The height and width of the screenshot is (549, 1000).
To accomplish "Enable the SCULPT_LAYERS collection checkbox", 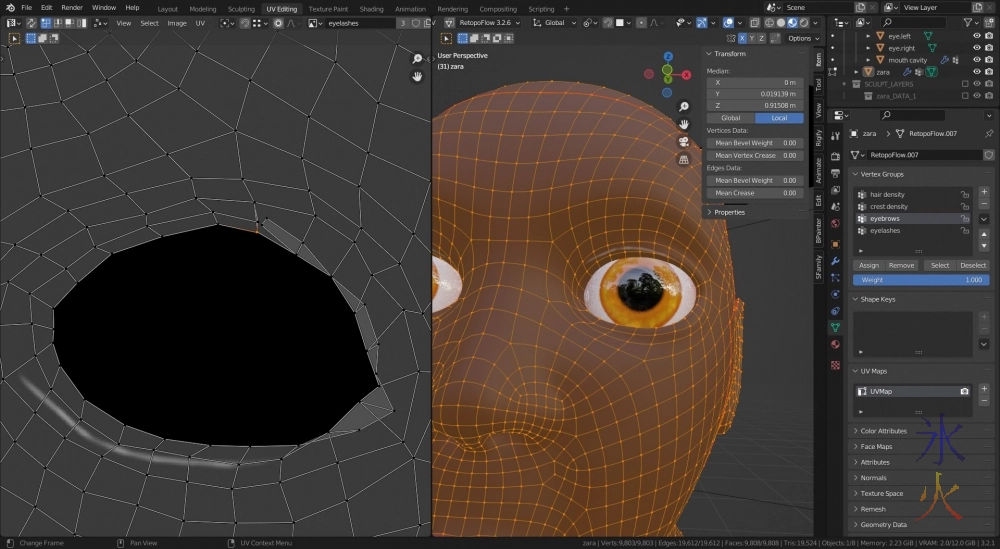I will pyautogui.click(x=964, y=84).
